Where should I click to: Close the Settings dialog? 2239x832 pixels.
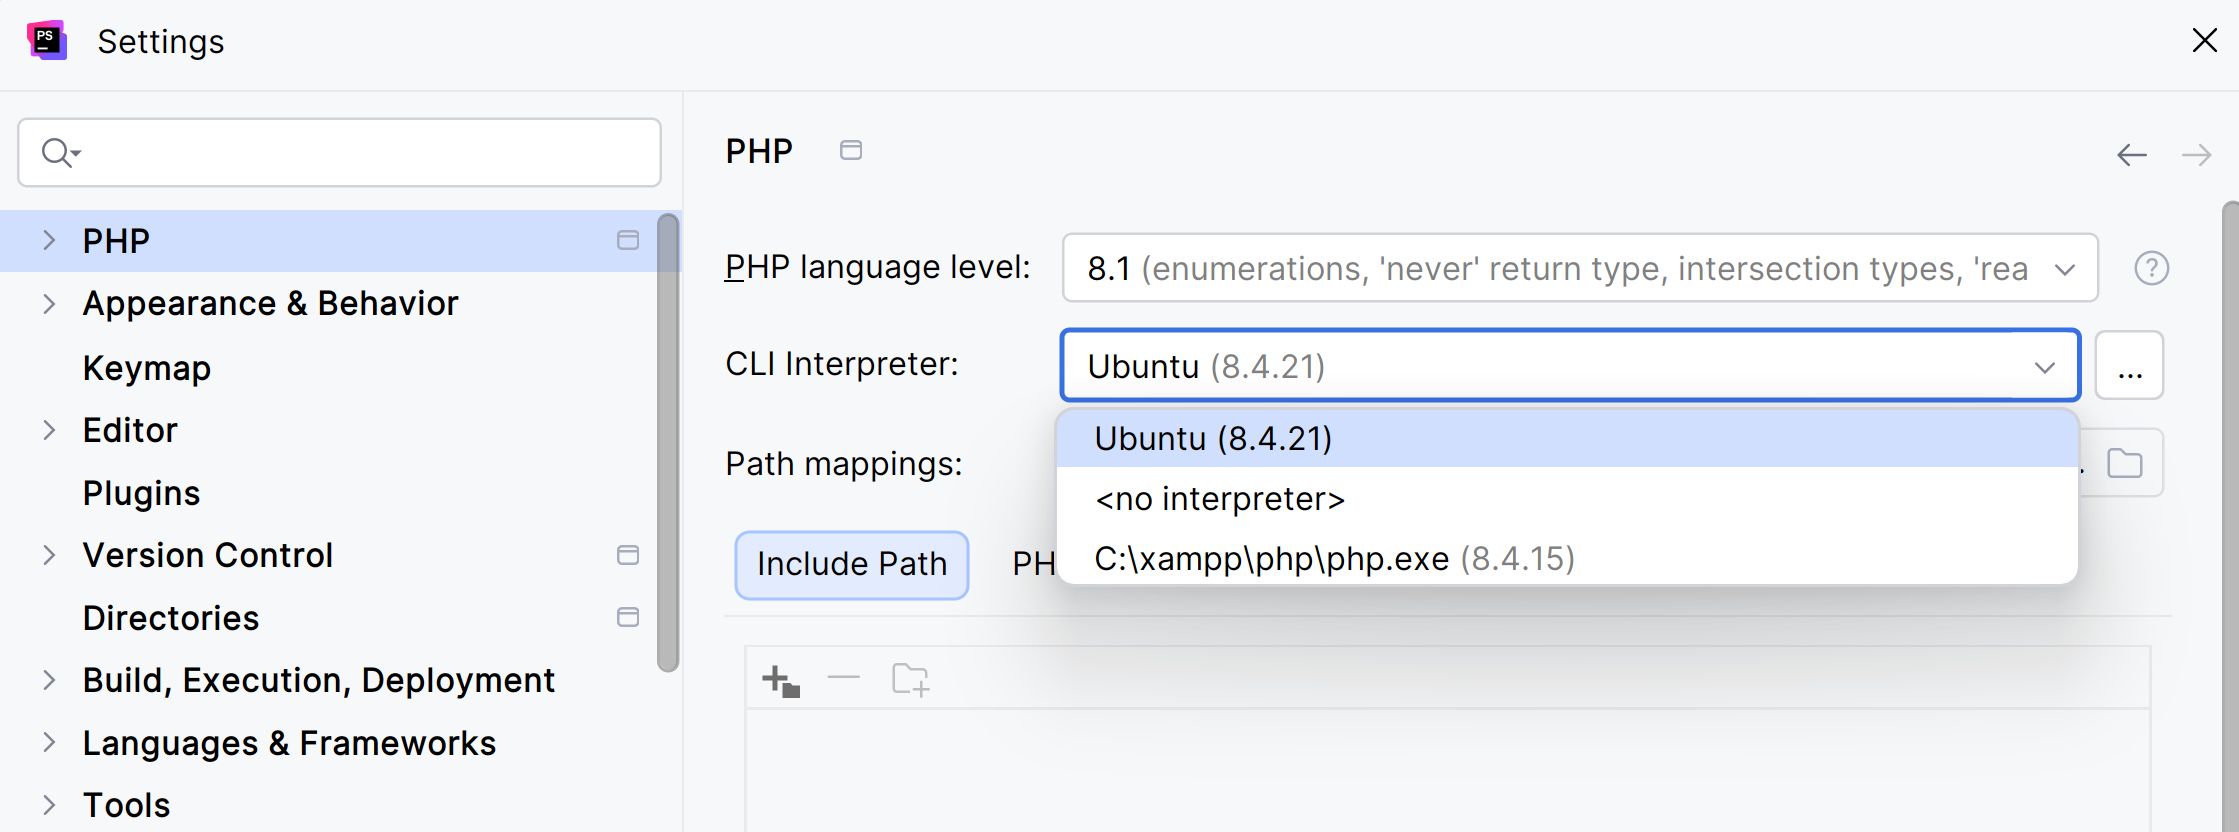click(x=2205, y=40)
